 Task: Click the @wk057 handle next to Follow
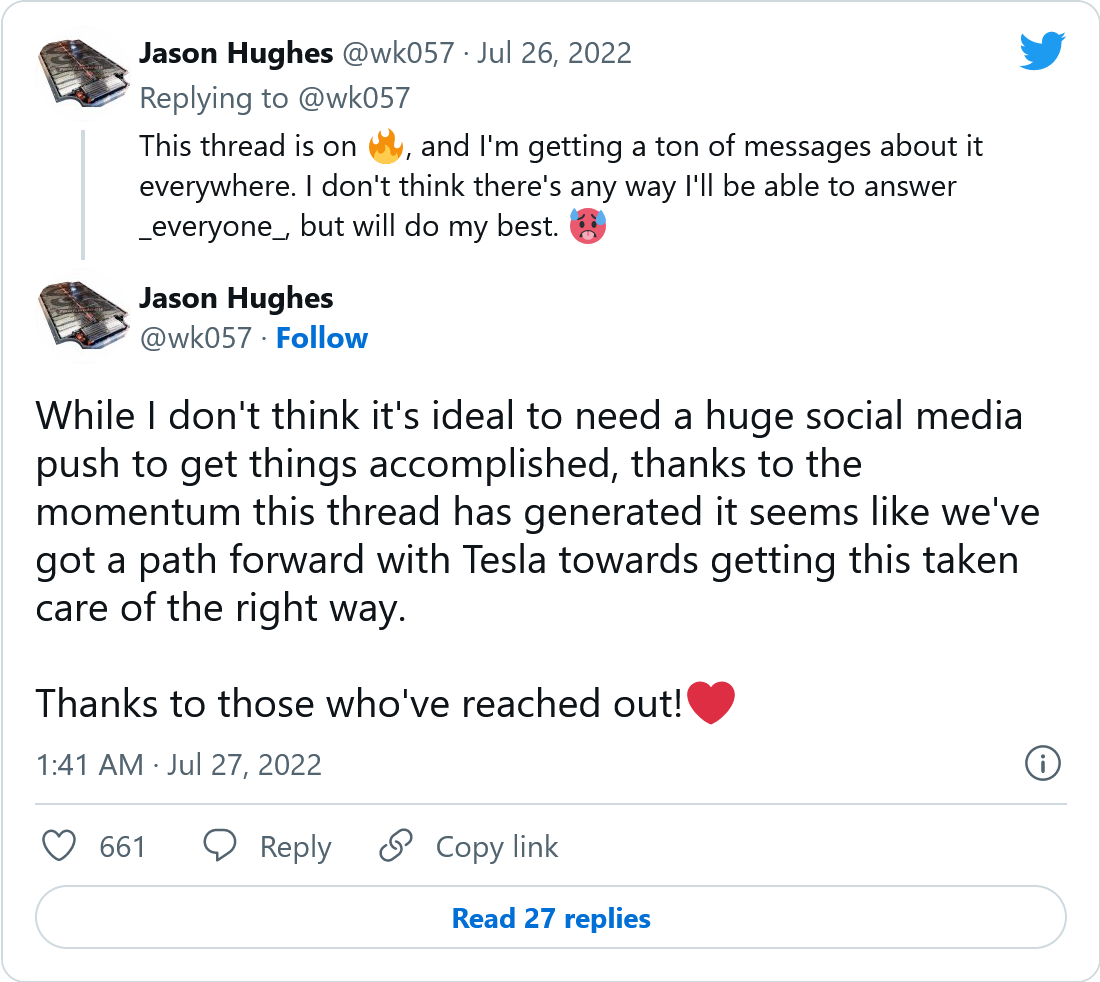click(196, 338)
